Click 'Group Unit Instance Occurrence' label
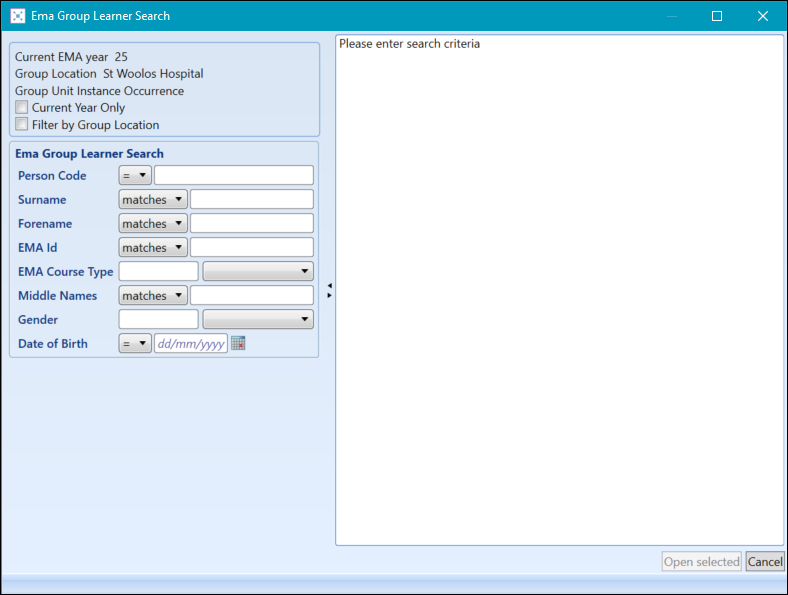788x595 pixels. point(100,91)
